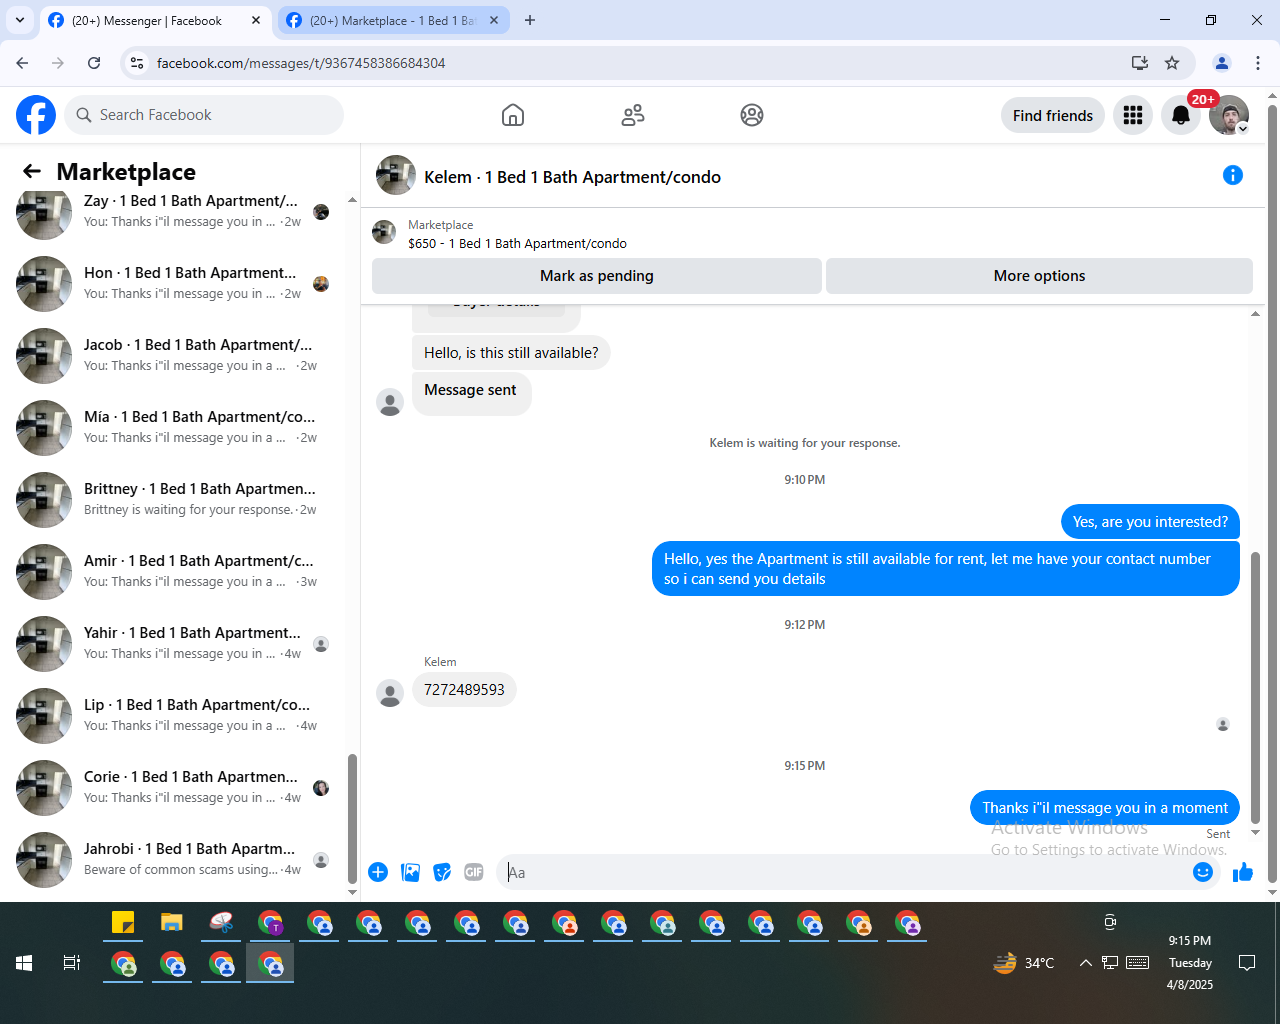
Task: Open the Friends icon in top navigation
Action: pos(633,115)
